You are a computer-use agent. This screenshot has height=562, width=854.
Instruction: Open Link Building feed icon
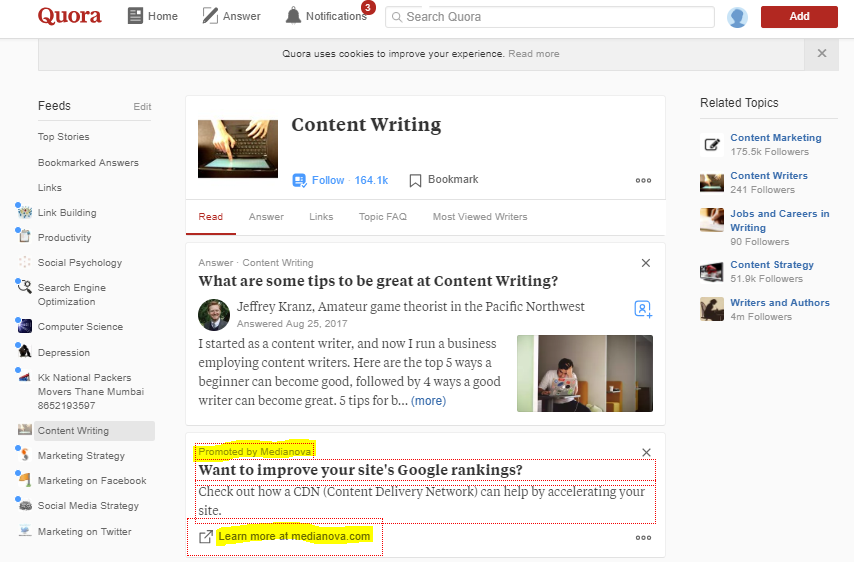[x=24, y=211]
